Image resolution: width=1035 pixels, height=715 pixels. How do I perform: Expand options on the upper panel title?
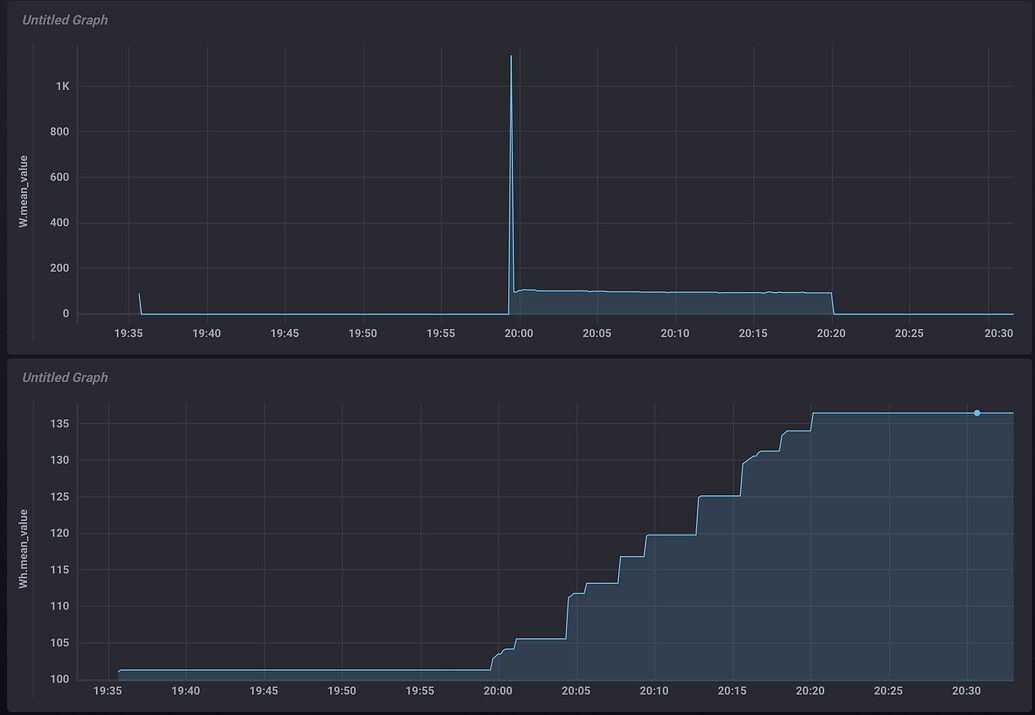pos(65,19)
